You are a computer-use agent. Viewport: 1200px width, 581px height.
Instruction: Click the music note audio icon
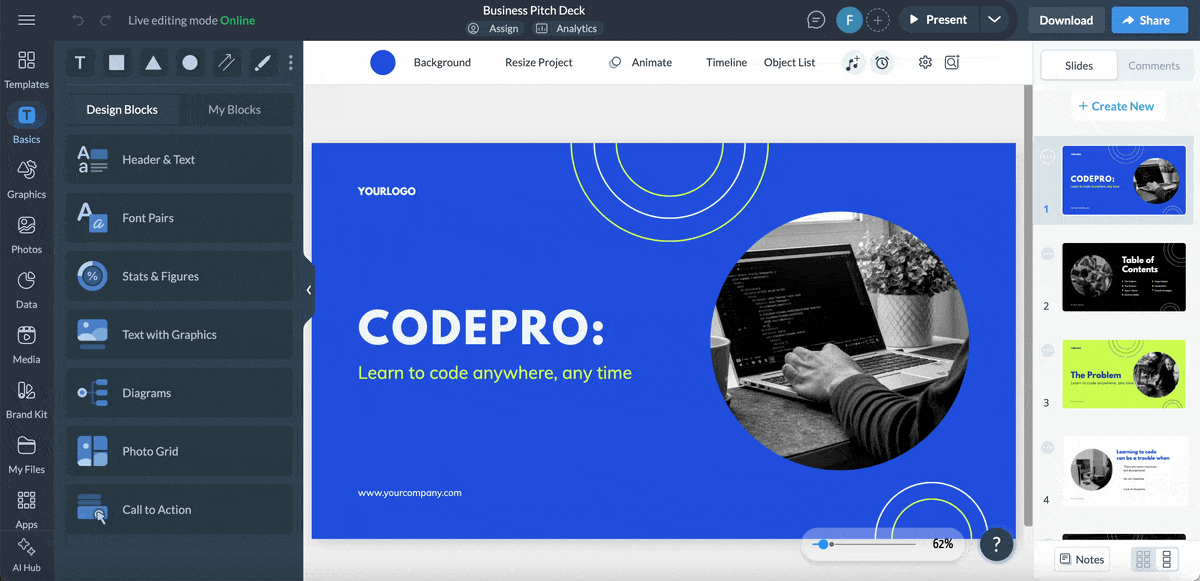point(852,63)
